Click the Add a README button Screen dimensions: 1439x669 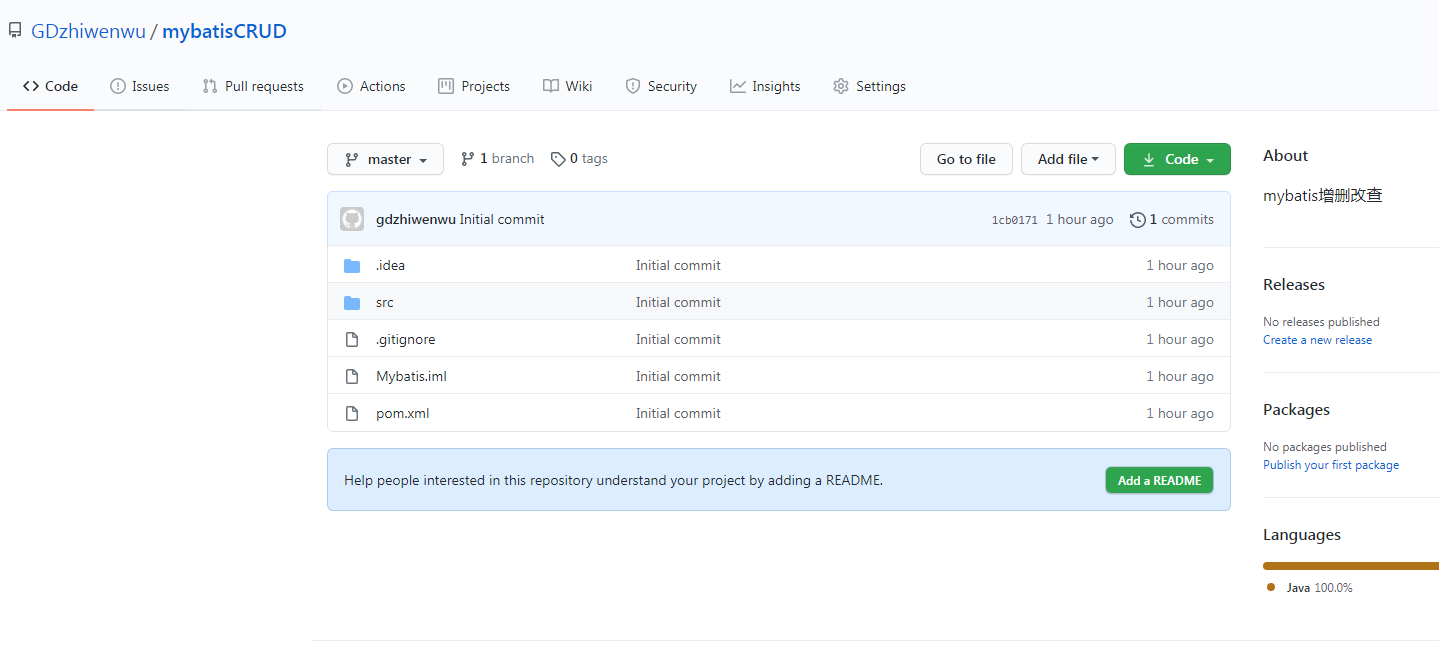1158,480
